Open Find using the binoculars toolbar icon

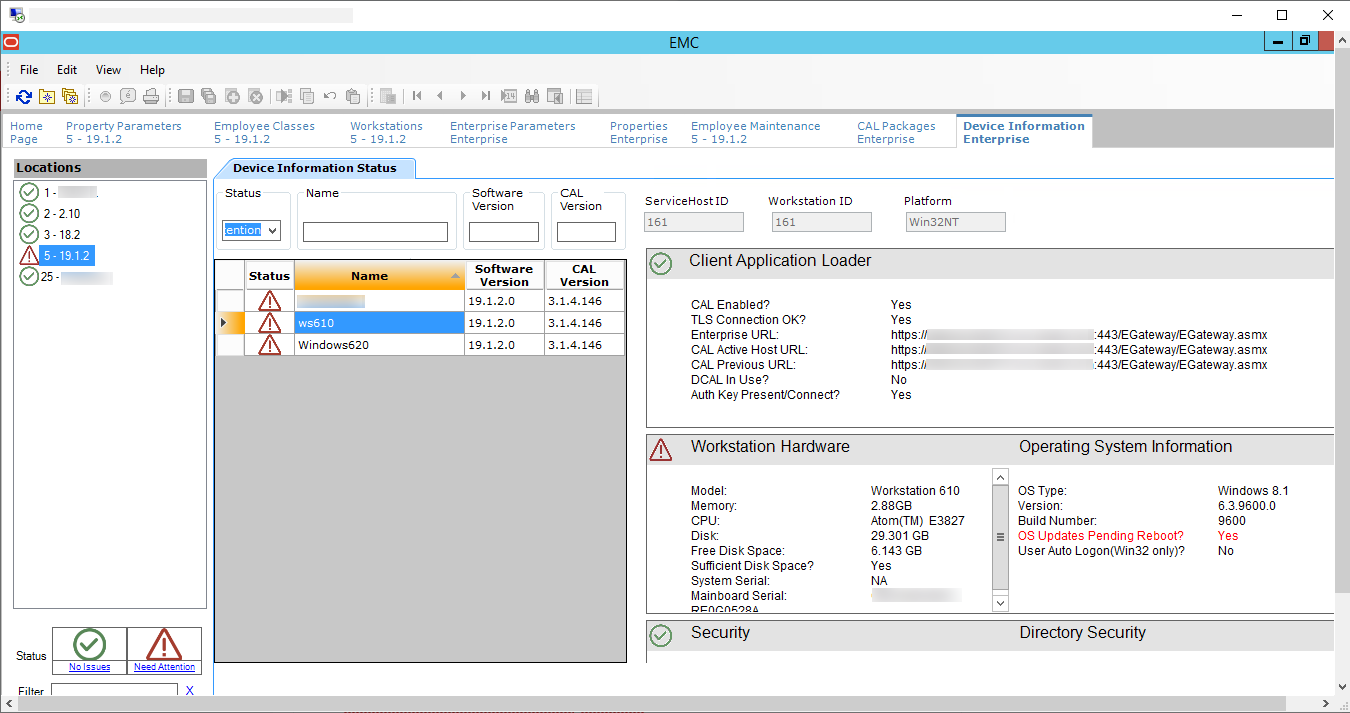pos(534,96)
